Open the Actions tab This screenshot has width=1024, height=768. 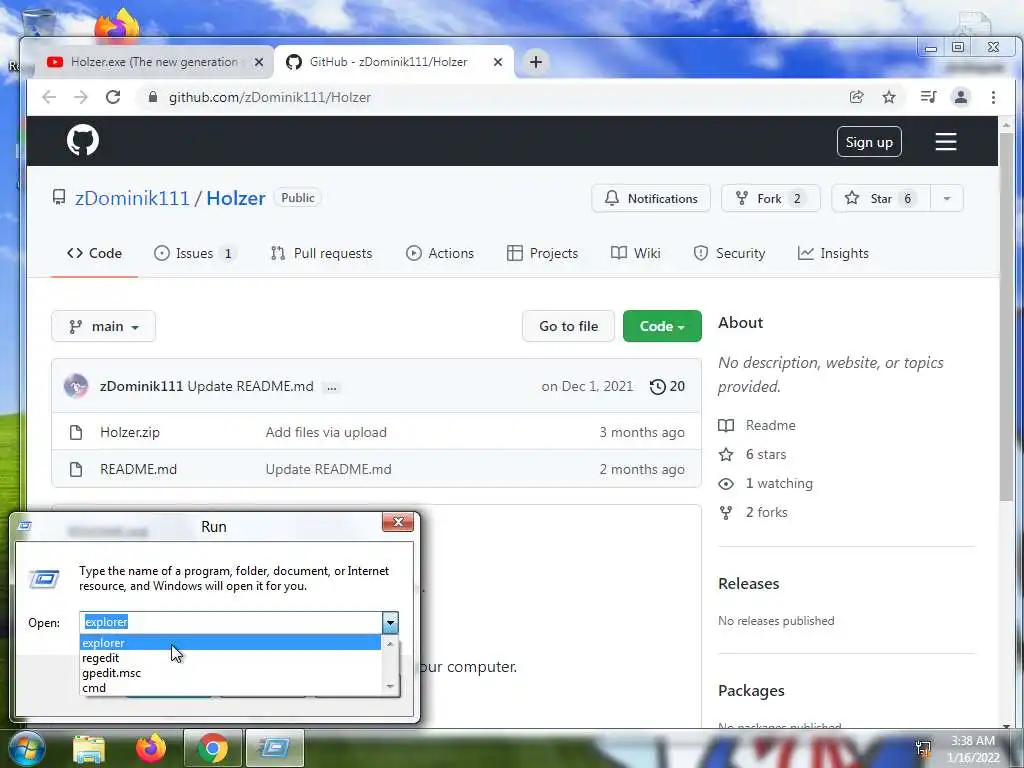click(x=440, y=253)
